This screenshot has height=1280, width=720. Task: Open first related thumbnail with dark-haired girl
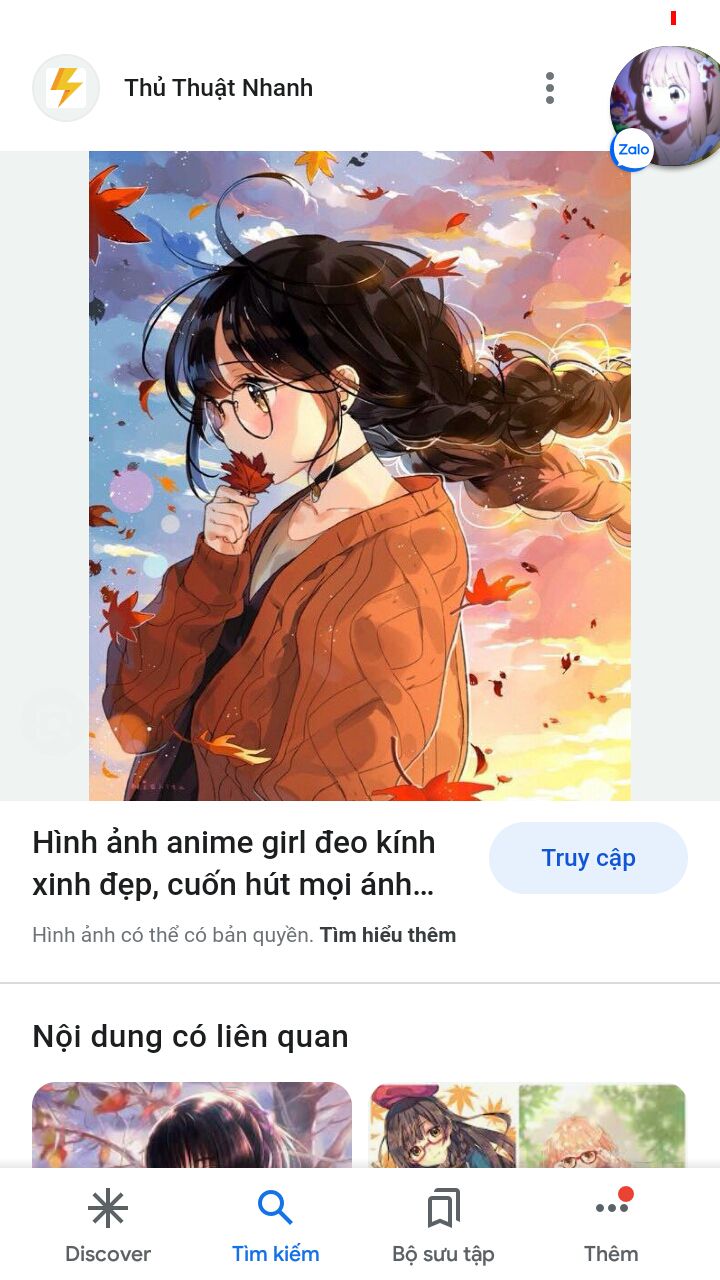coord(192,1125)
